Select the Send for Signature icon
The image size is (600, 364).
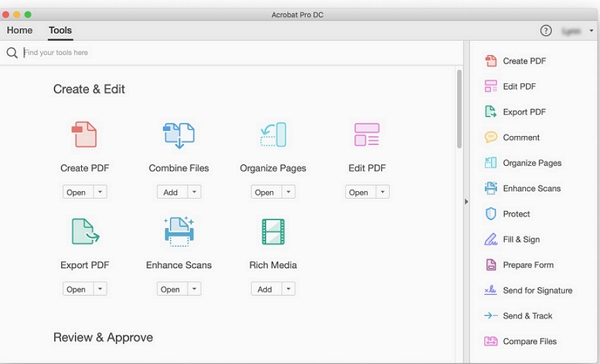tap(491, 290)
